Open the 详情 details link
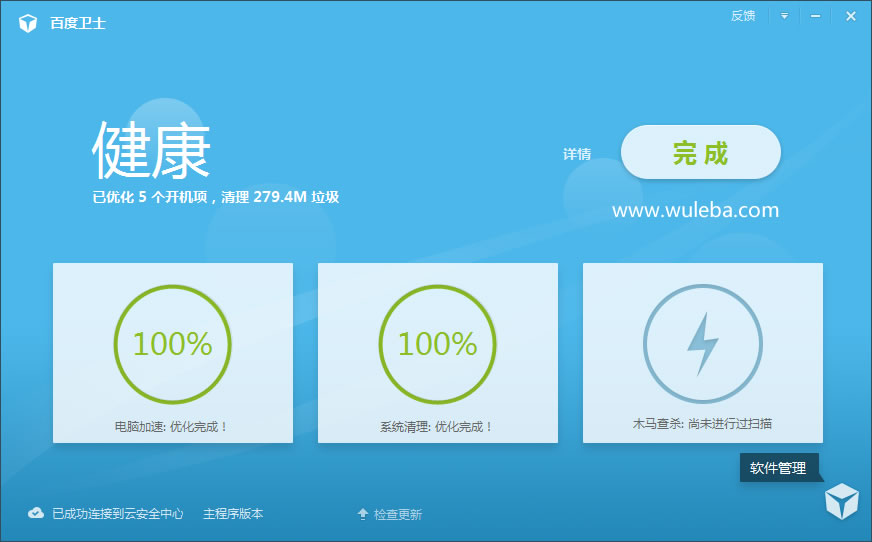 [577, 154]
